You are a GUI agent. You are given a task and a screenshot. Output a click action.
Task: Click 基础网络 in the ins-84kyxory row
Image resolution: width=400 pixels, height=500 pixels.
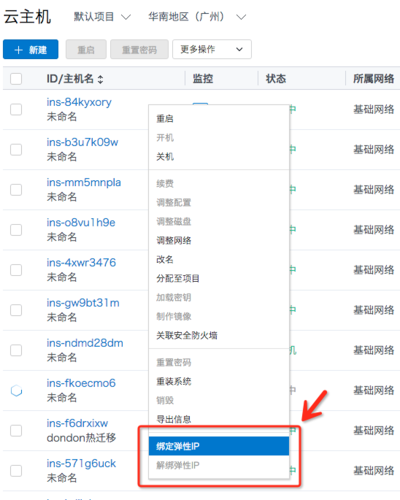pyautogui.click(x=374, y=109)
